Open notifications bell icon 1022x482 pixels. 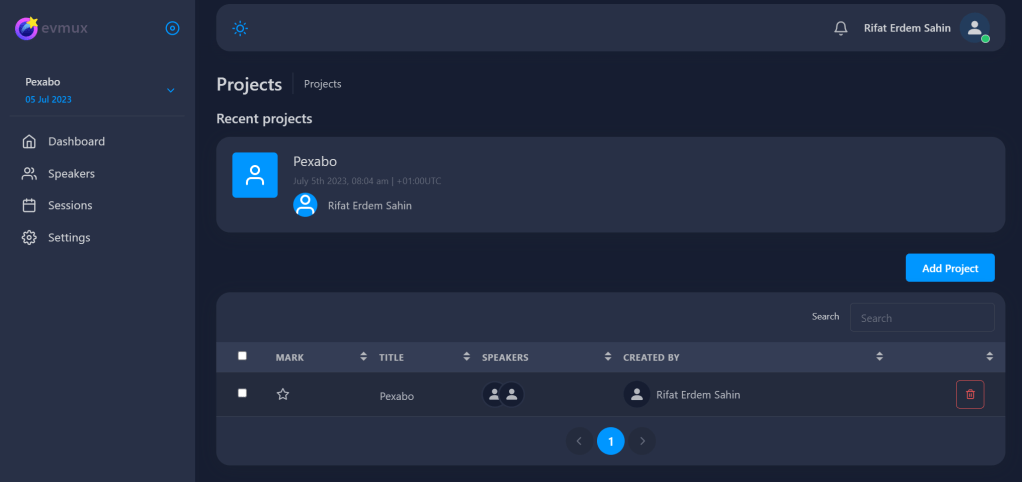click(x=841, y=28)
